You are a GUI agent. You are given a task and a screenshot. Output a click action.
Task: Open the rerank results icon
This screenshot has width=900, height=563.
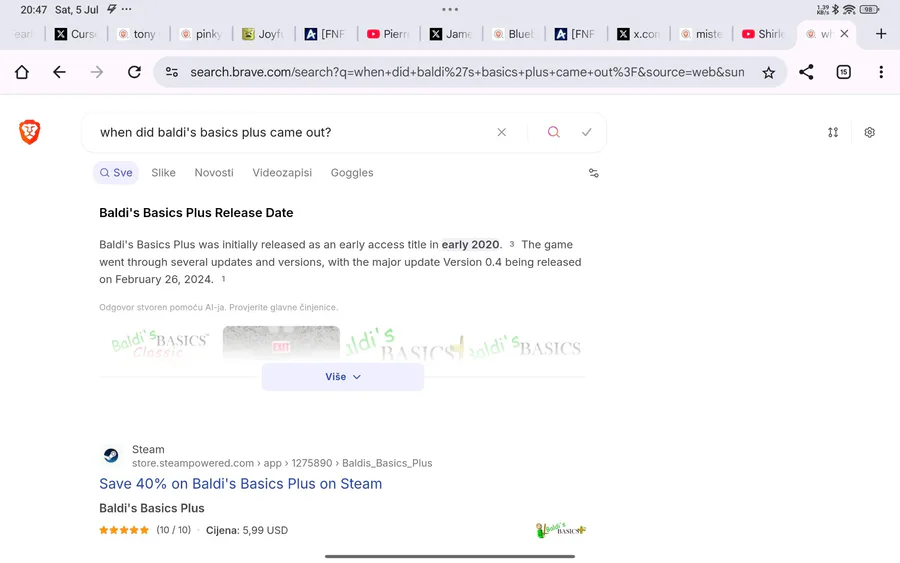pyautogui.click(x=833, y=133)
